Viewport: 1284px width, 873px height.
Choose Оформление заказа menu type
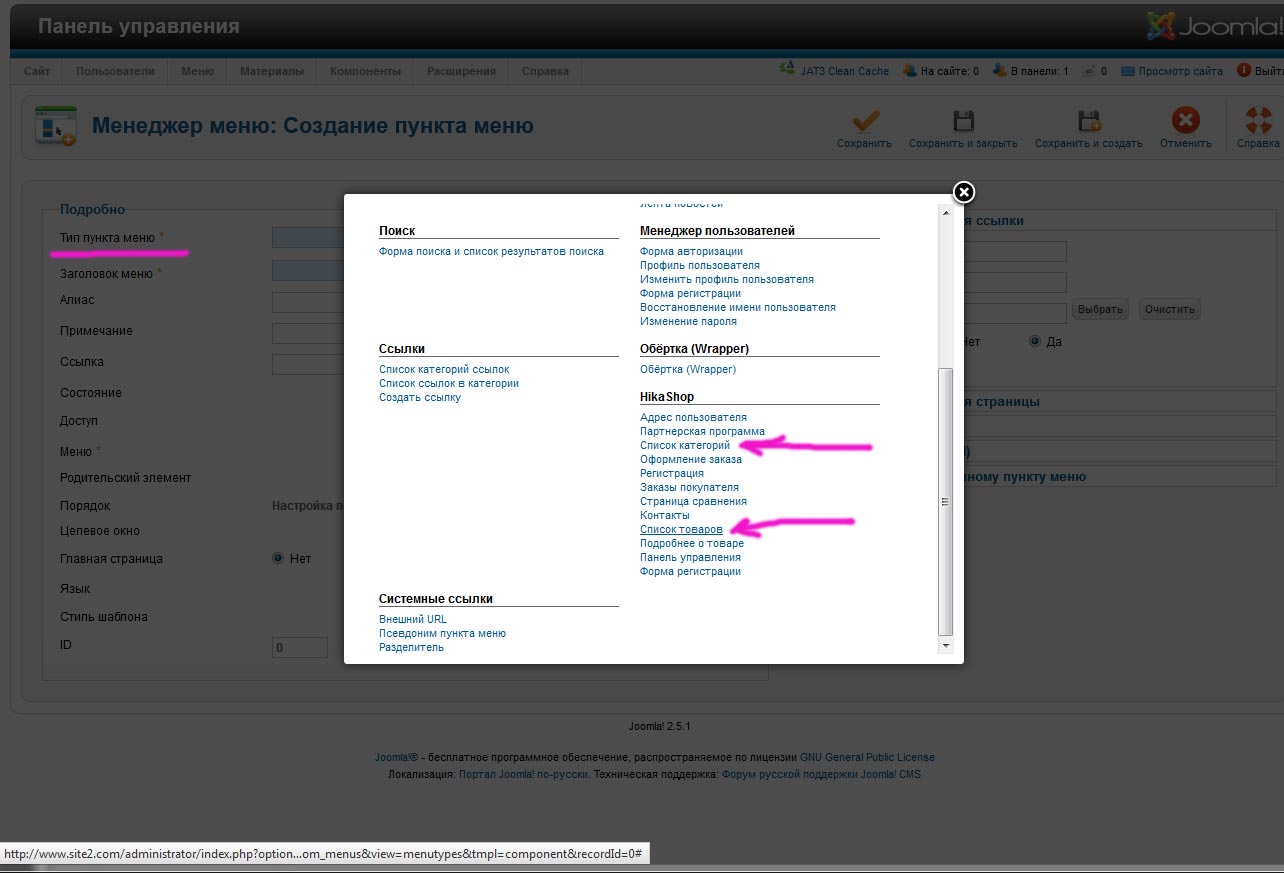tap(691, 459)
